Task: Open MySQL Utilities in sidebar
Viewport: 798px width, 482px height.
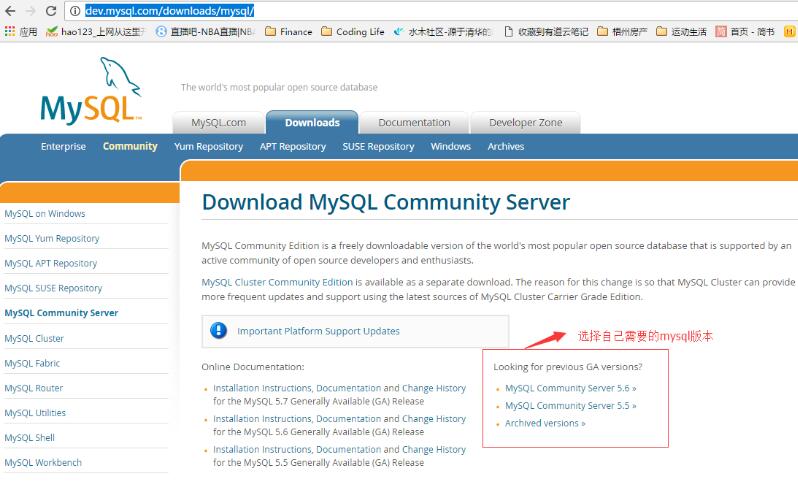Action: (x=35, y=413)
